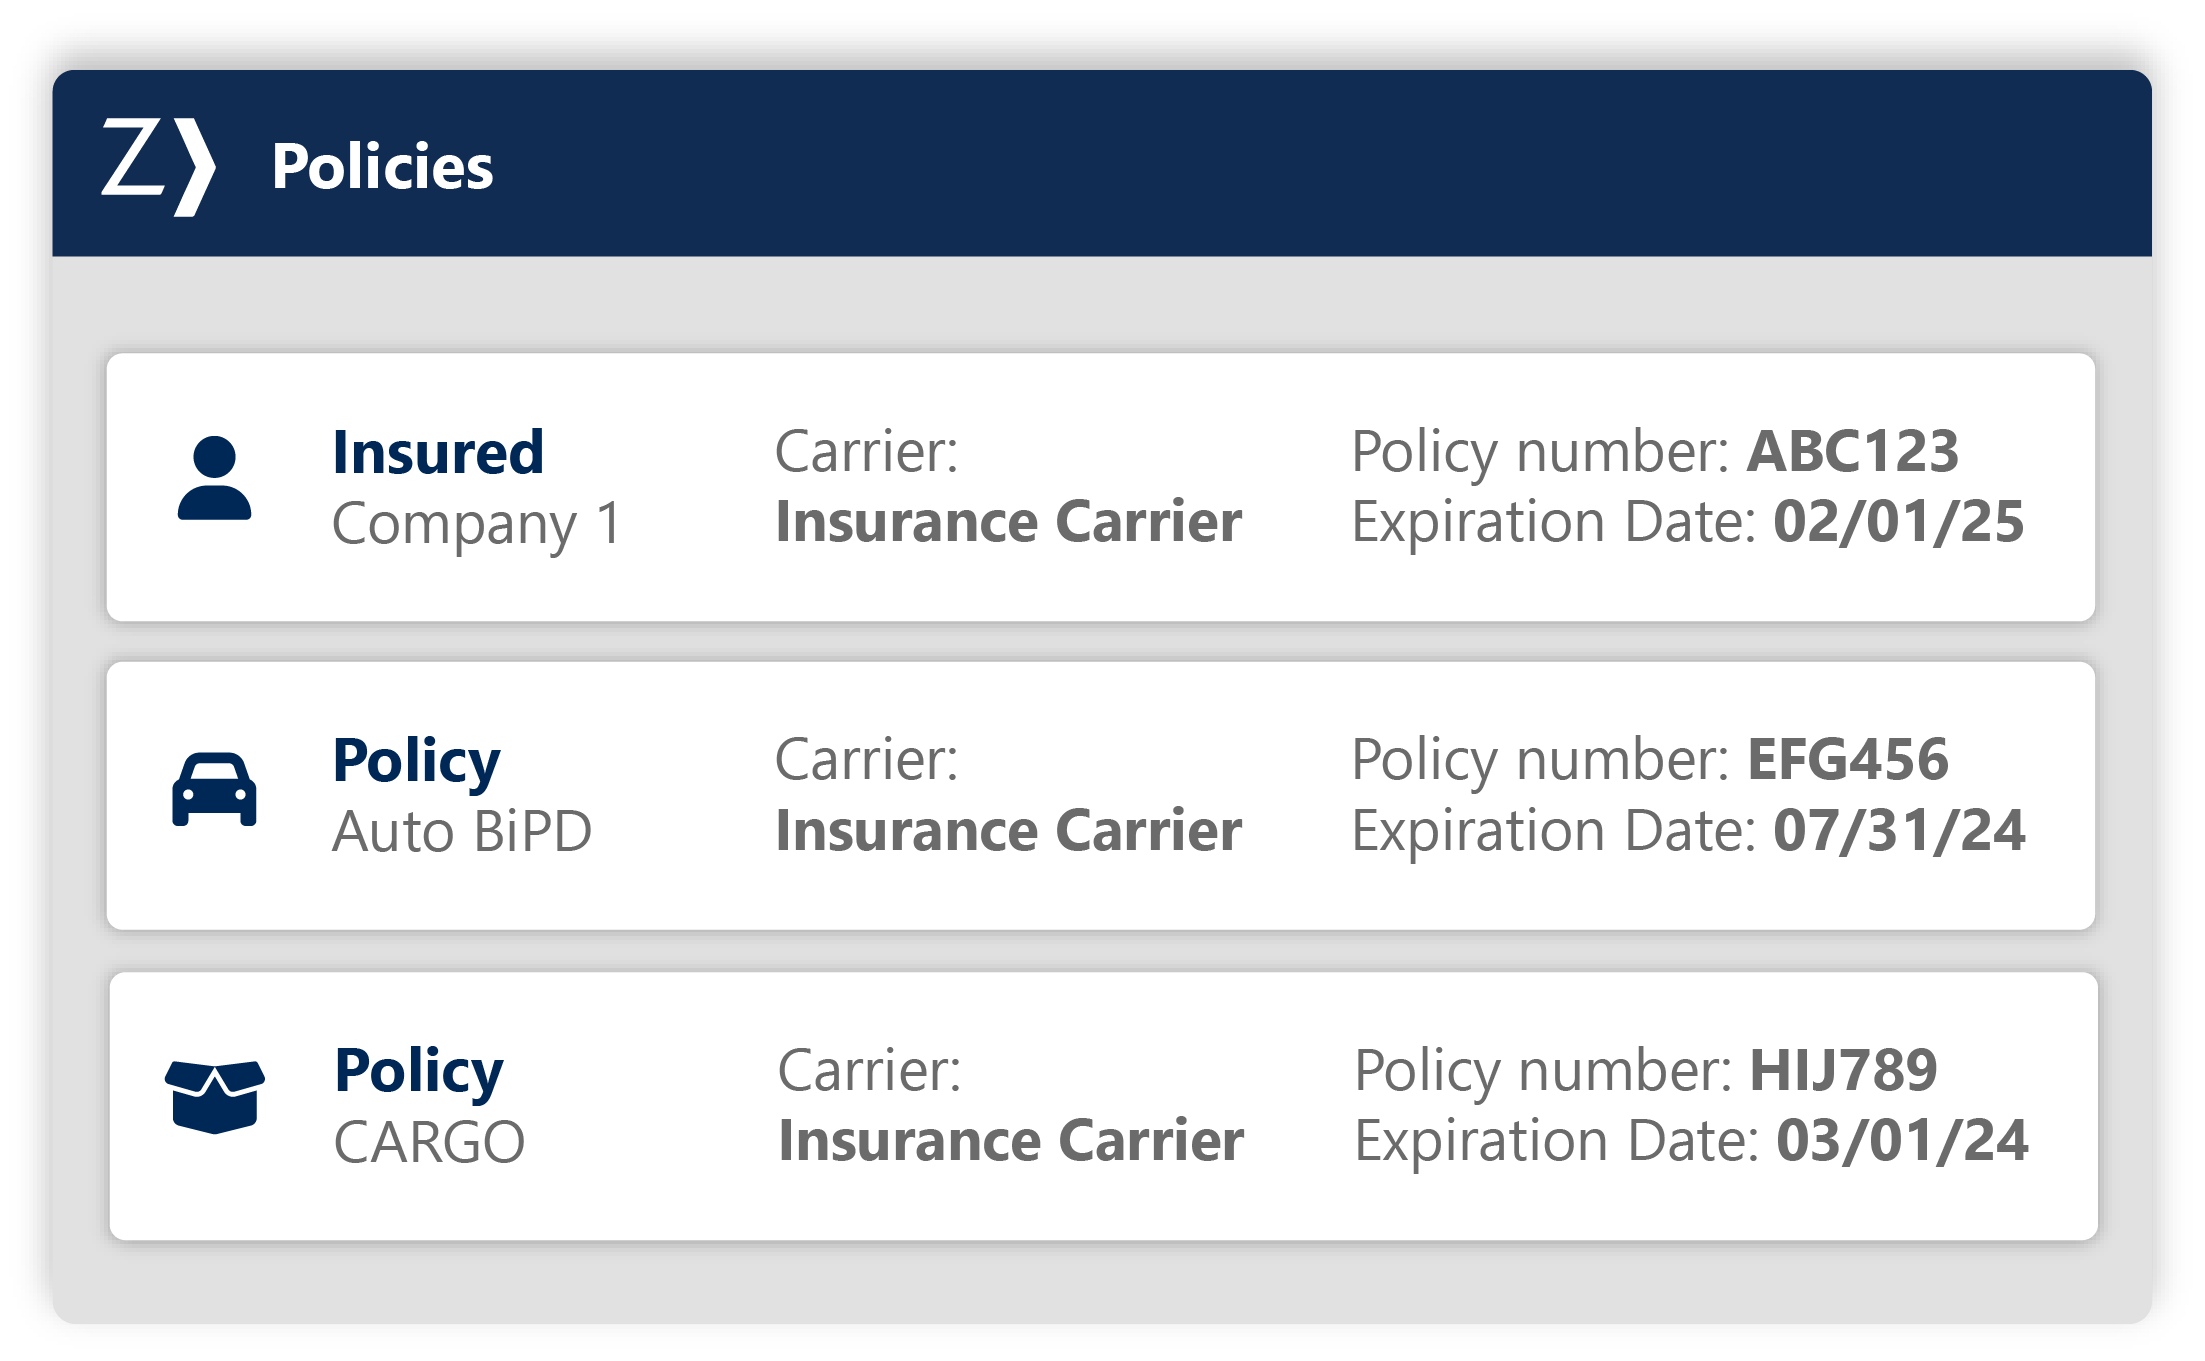This screenshot has height=1361, width=2205.
Task: Open the Company 1 insured name
Action: point(477,523)
